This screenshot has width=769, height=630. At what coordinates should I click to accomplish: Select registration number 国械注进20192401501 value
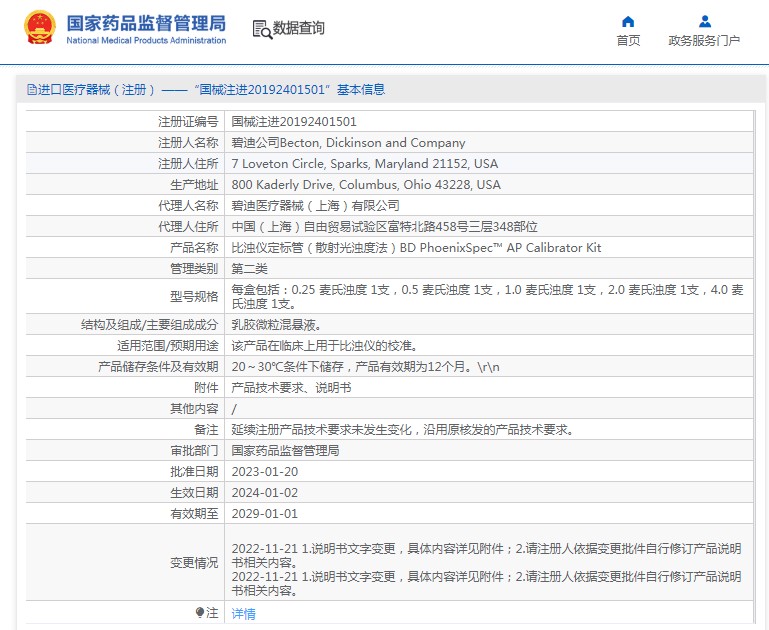(294, 122)
